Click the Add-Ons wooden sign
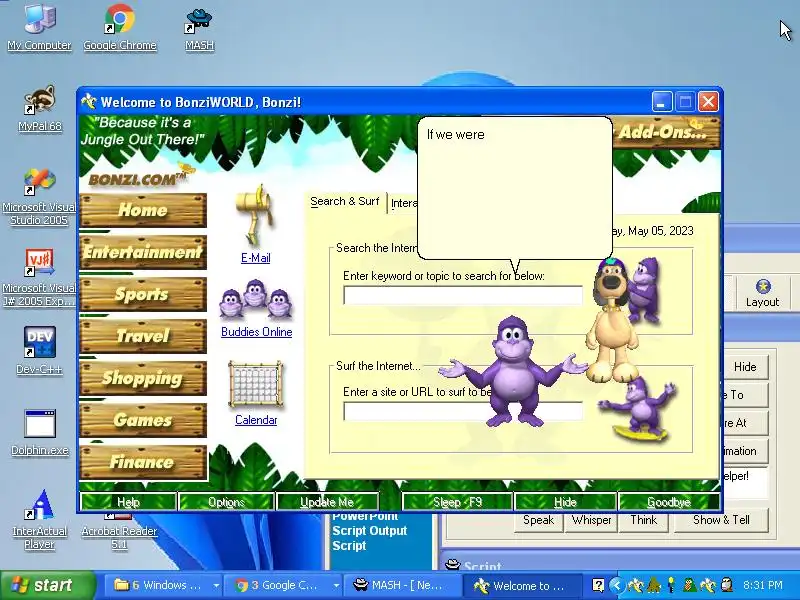The image size is (800, 600). 665,132
